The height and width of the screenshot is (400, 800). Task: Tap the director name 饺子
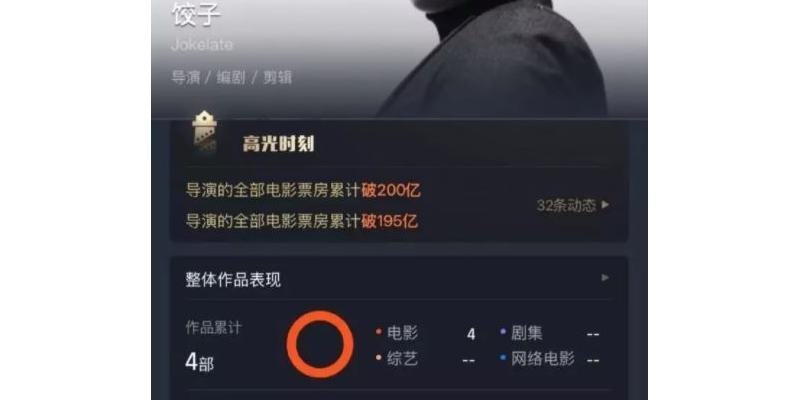[196, 14]
